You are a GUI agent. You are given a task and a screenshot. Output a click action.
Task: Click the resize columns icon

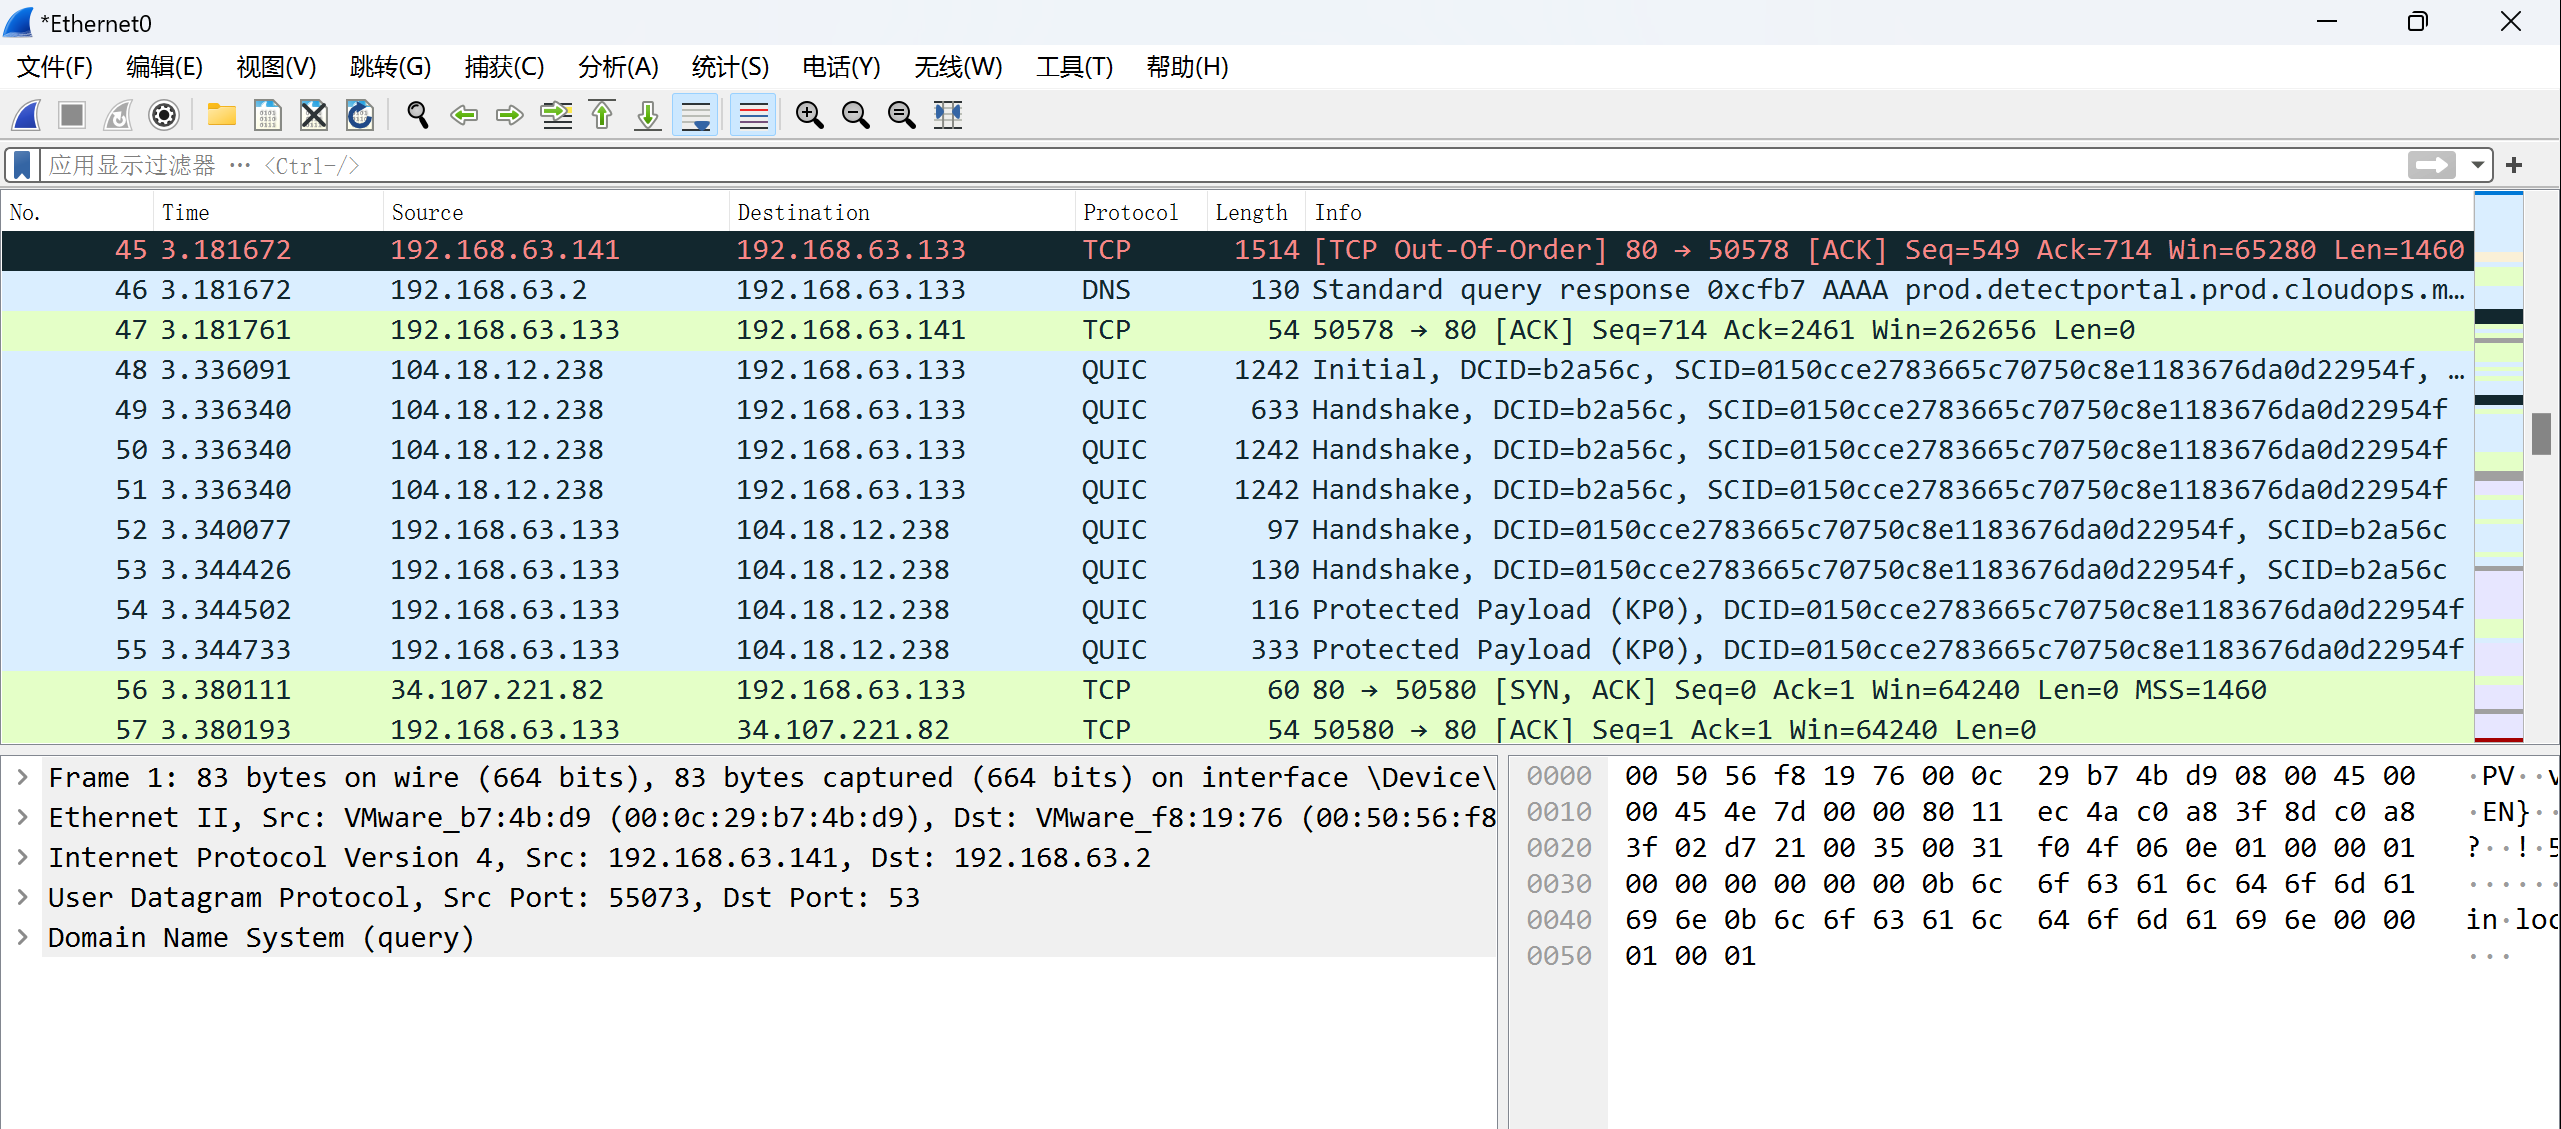pyautogui.click(x=947, y=115)
